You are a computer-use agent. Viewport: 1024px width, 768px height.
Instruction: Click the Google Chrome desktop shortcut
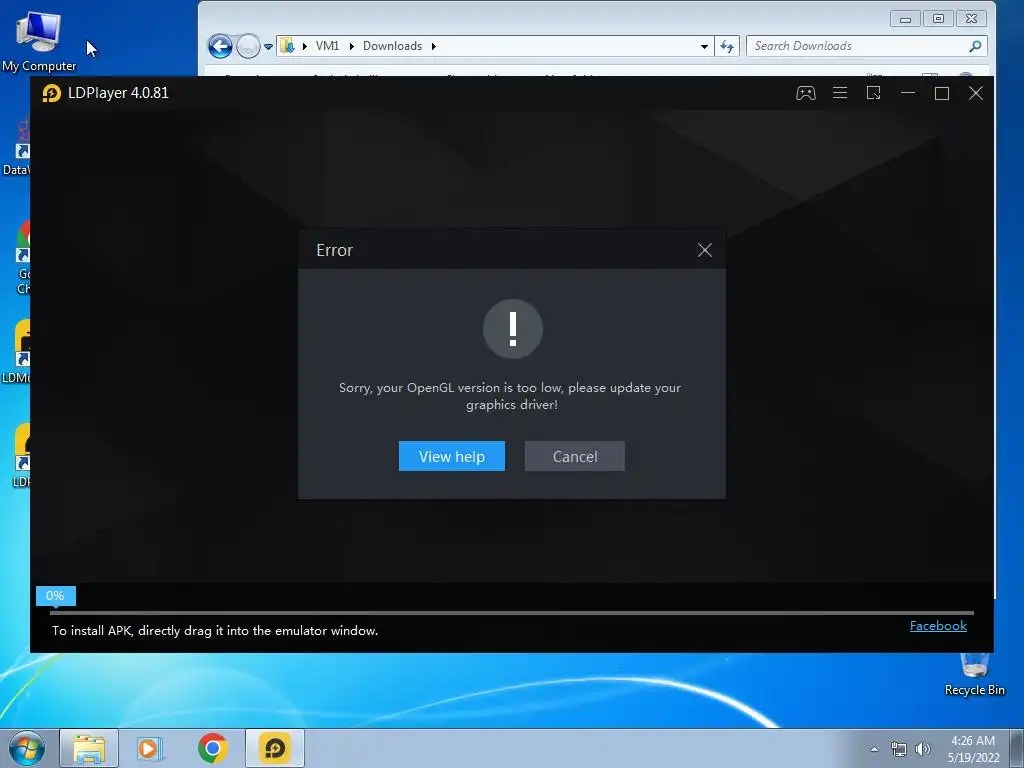tap(22, 257)
